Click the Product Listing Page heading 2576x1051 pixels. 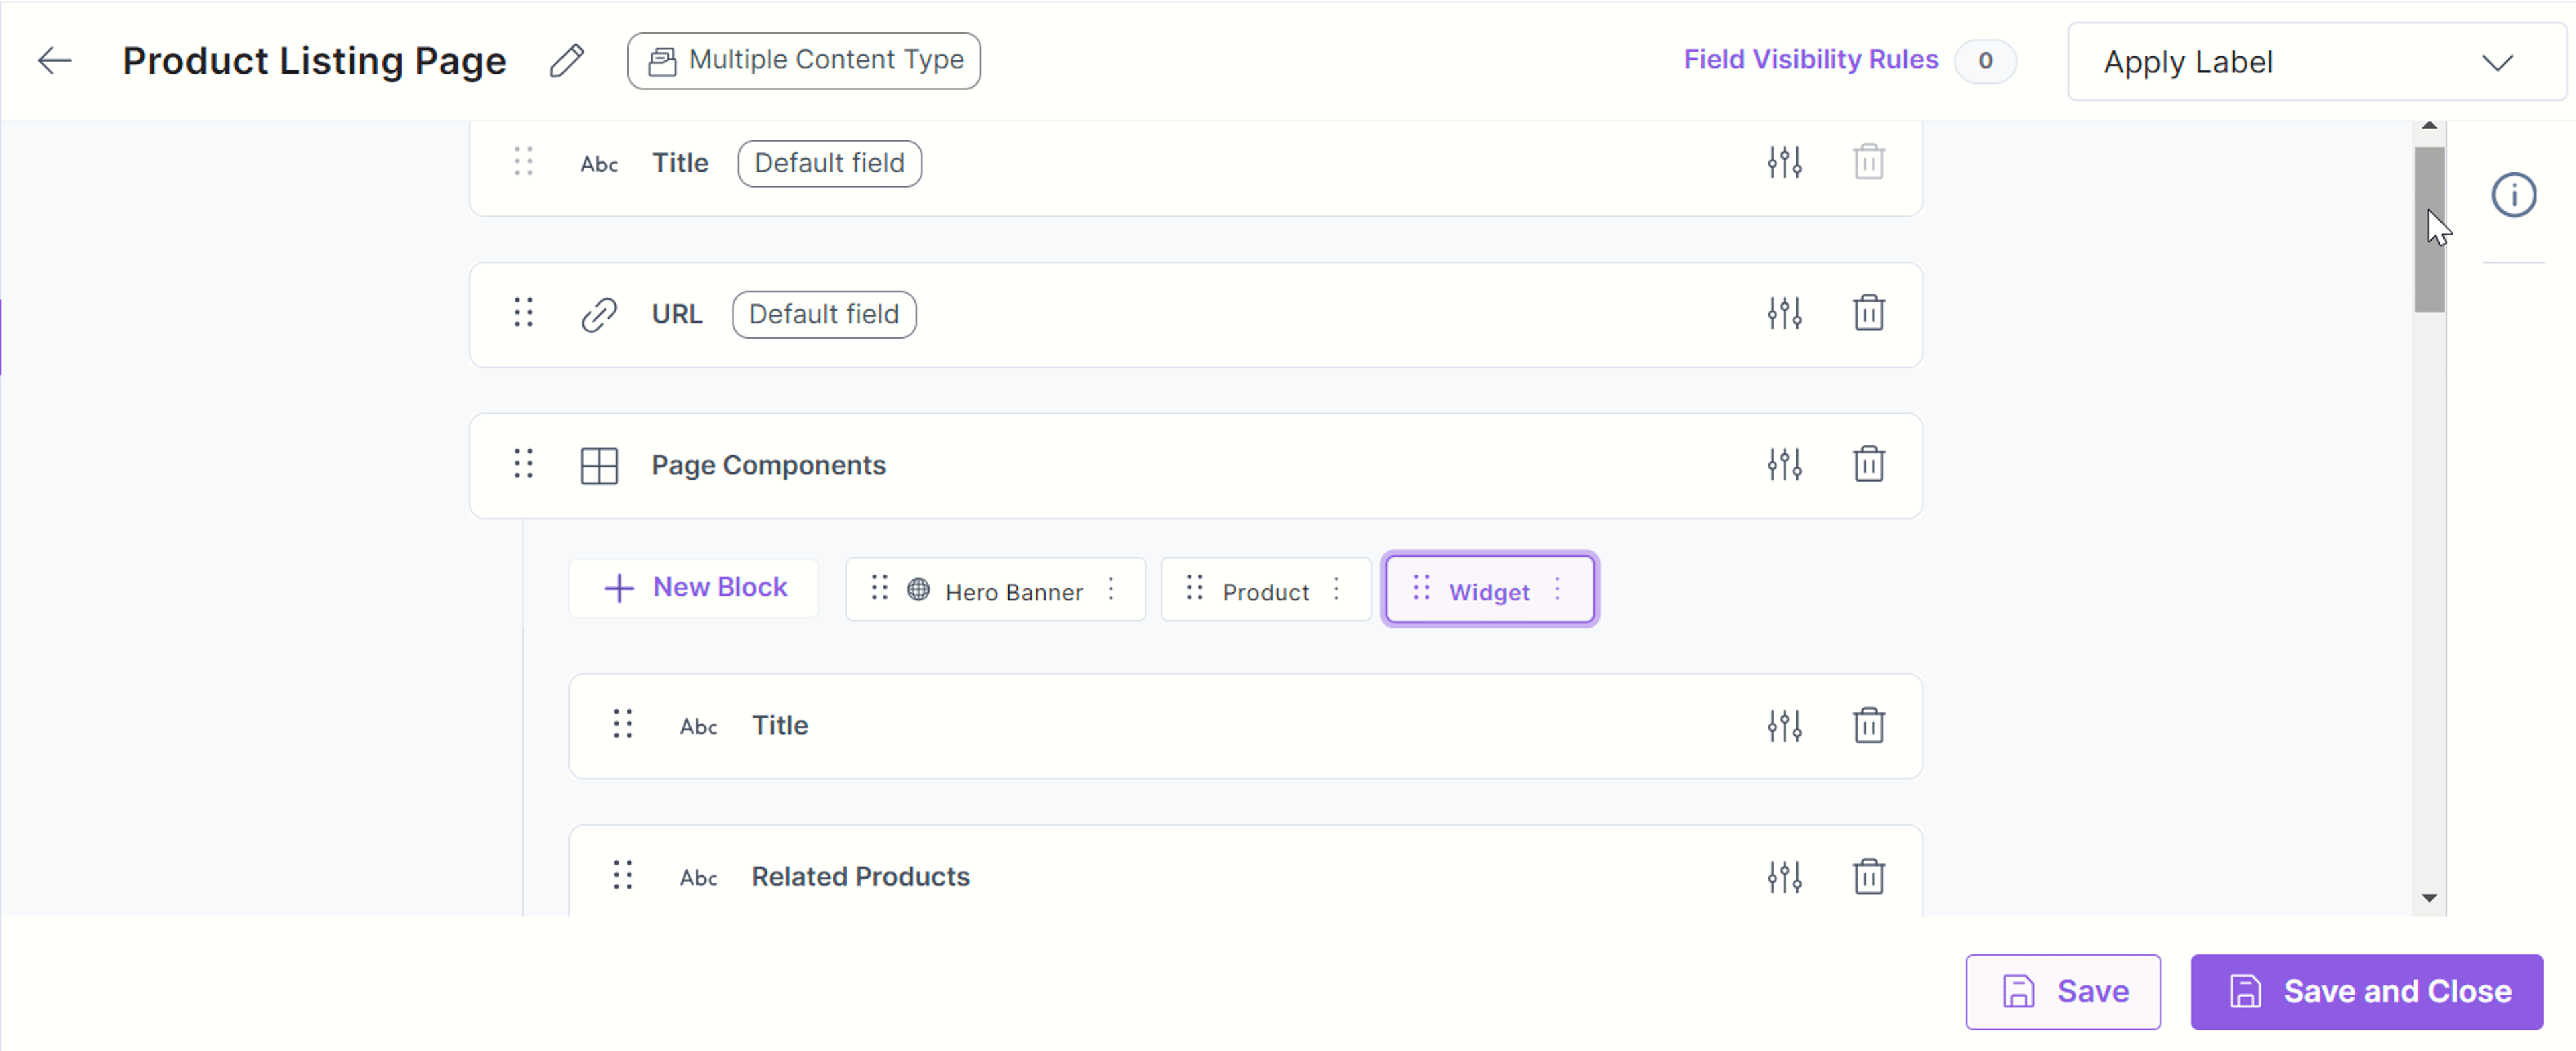click(x=314, y=62)
